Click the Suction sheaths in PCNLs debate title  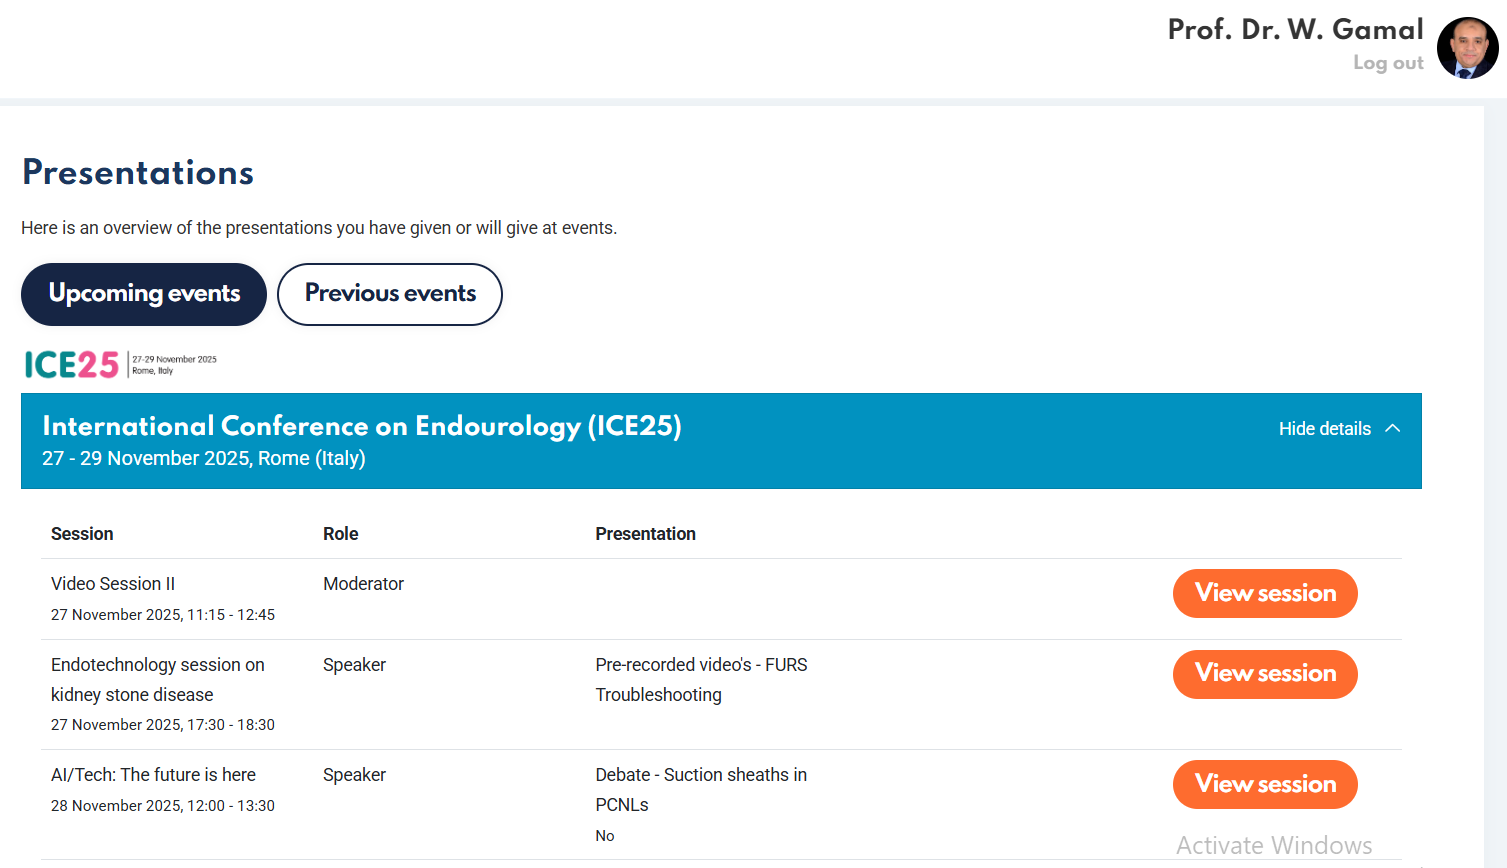[x=700, y=789]
